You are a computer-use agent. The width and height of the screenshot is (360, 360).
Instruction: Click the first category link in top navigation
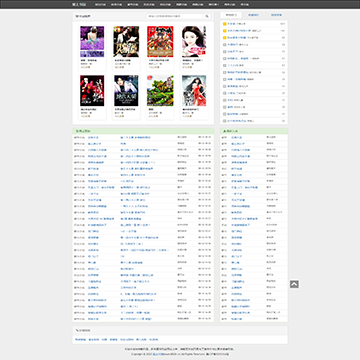[99, 5]
